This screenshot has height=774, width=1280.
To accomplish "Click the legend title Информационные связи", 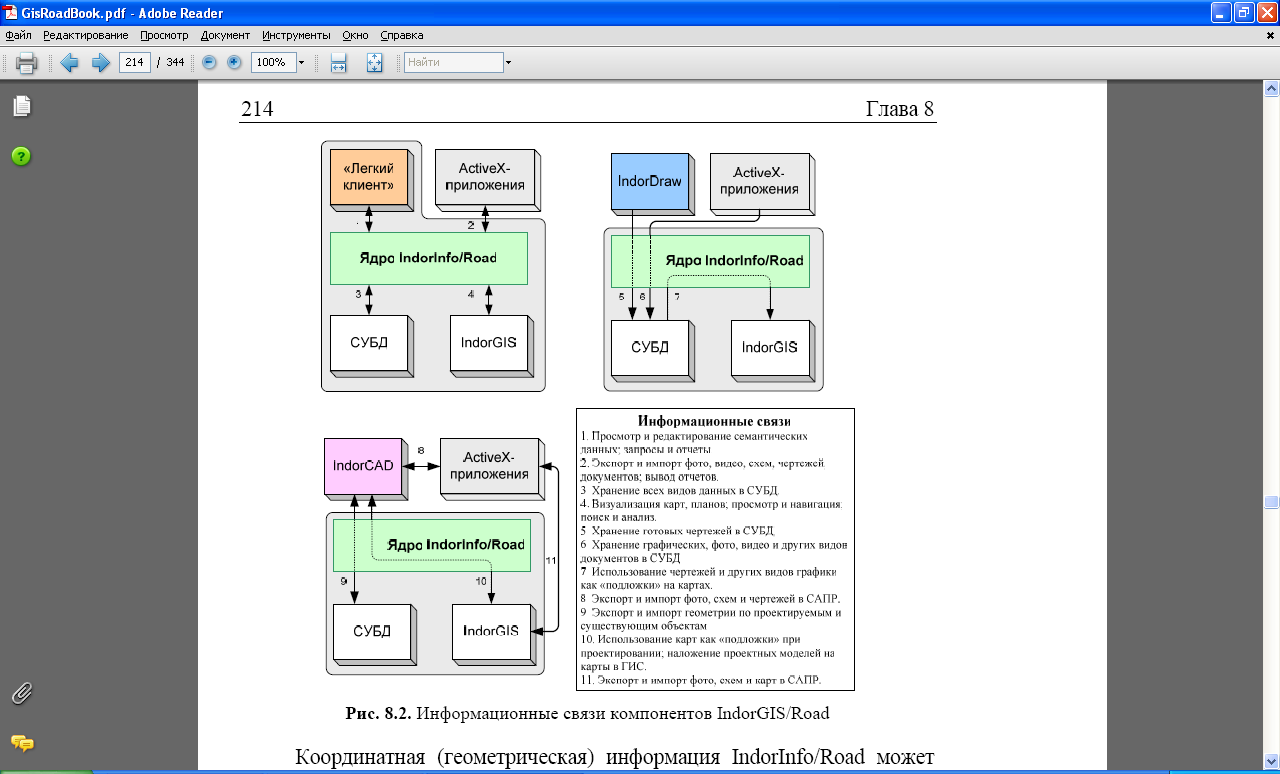I will pos(715,420).
